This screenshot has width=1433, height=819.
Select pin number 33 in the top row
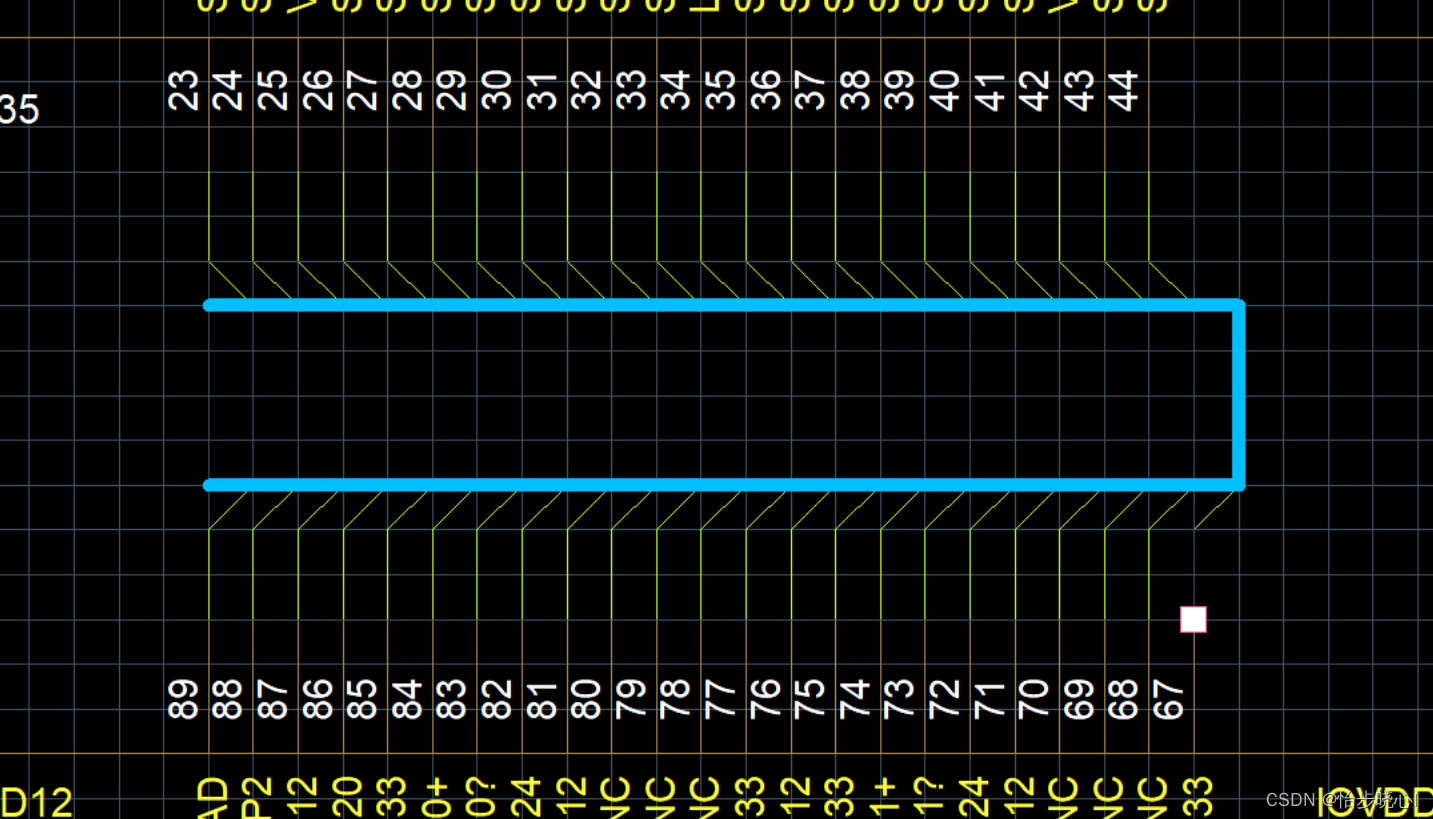632,90
